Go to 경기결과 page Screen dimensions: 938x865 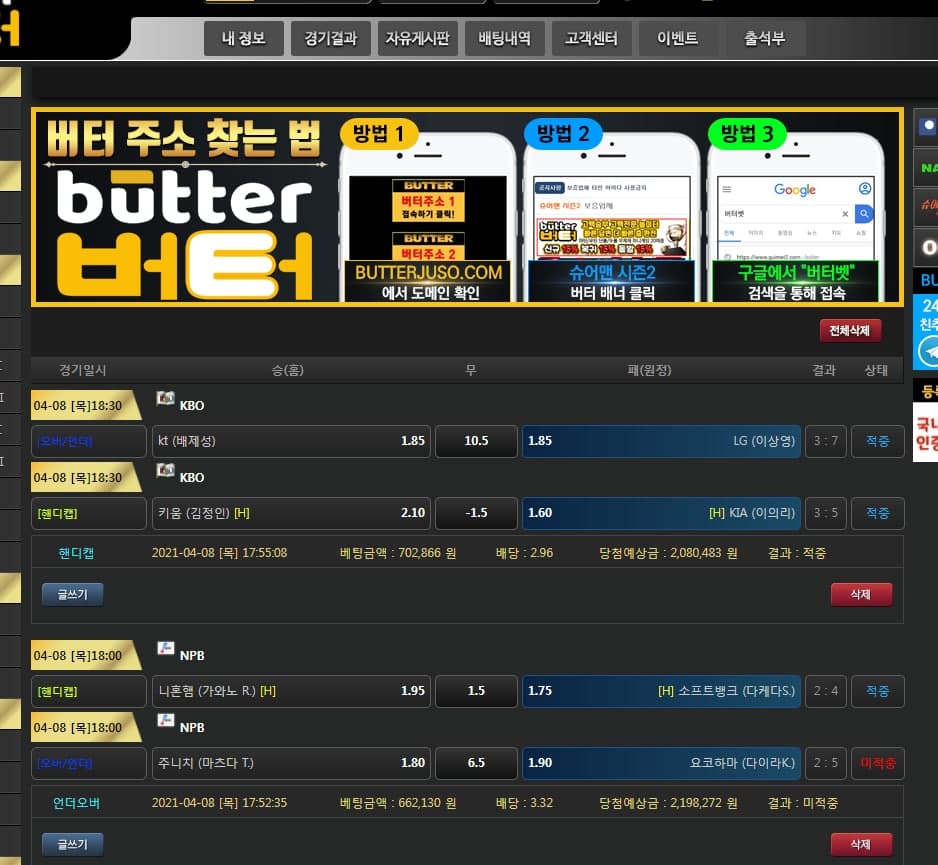point(331,40)
